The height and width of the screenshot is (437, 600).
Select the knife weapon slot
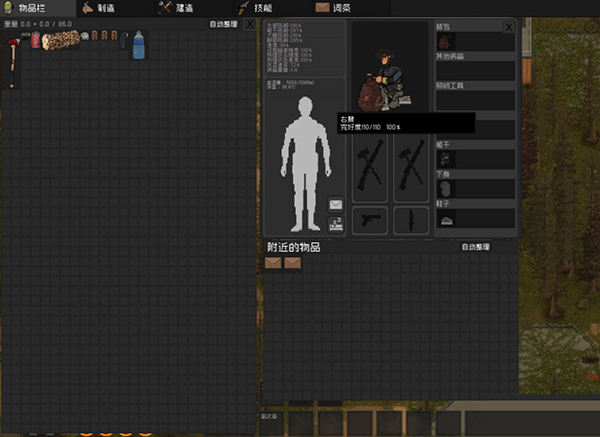[410, 219]
